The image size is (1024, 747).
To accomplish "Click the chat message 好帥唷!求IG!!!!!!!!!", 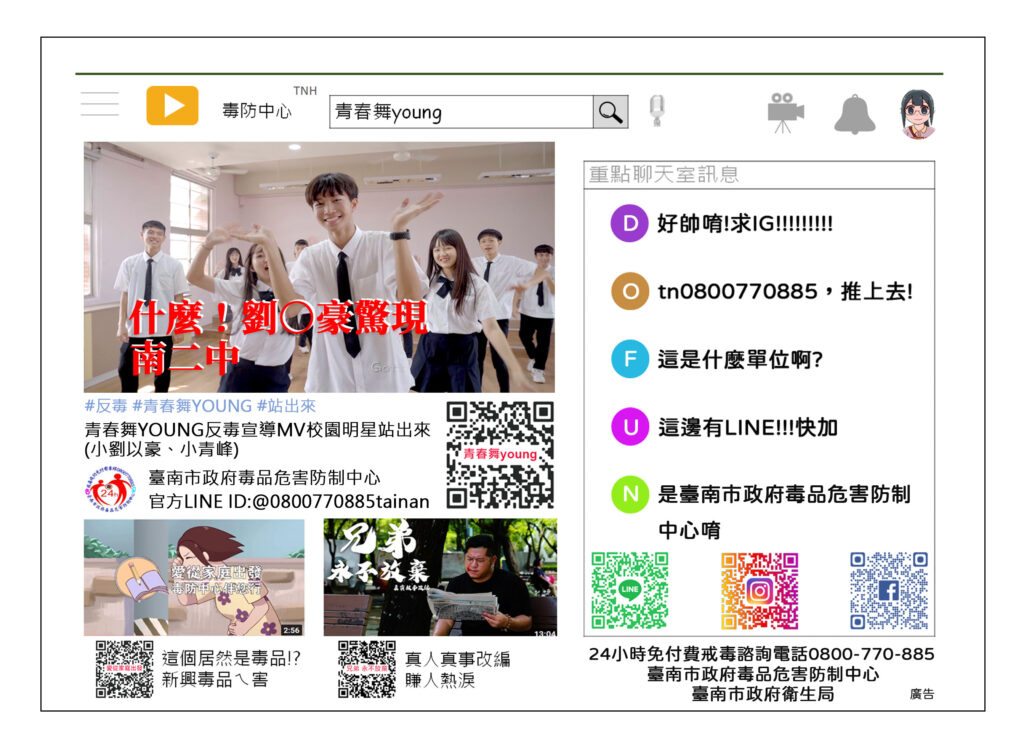I will click(x=745, y=224).
